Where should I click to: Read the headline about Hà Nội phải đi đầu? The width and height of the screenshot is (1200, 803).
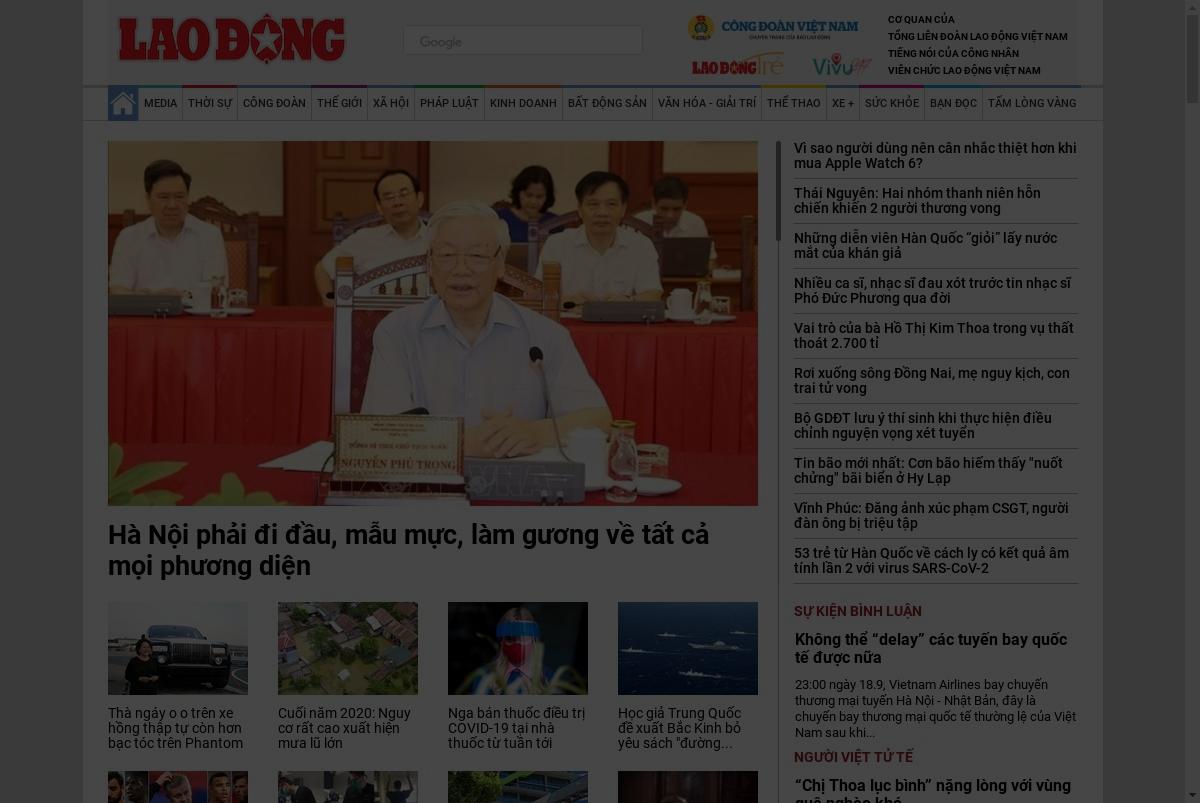tap(409, 550)
